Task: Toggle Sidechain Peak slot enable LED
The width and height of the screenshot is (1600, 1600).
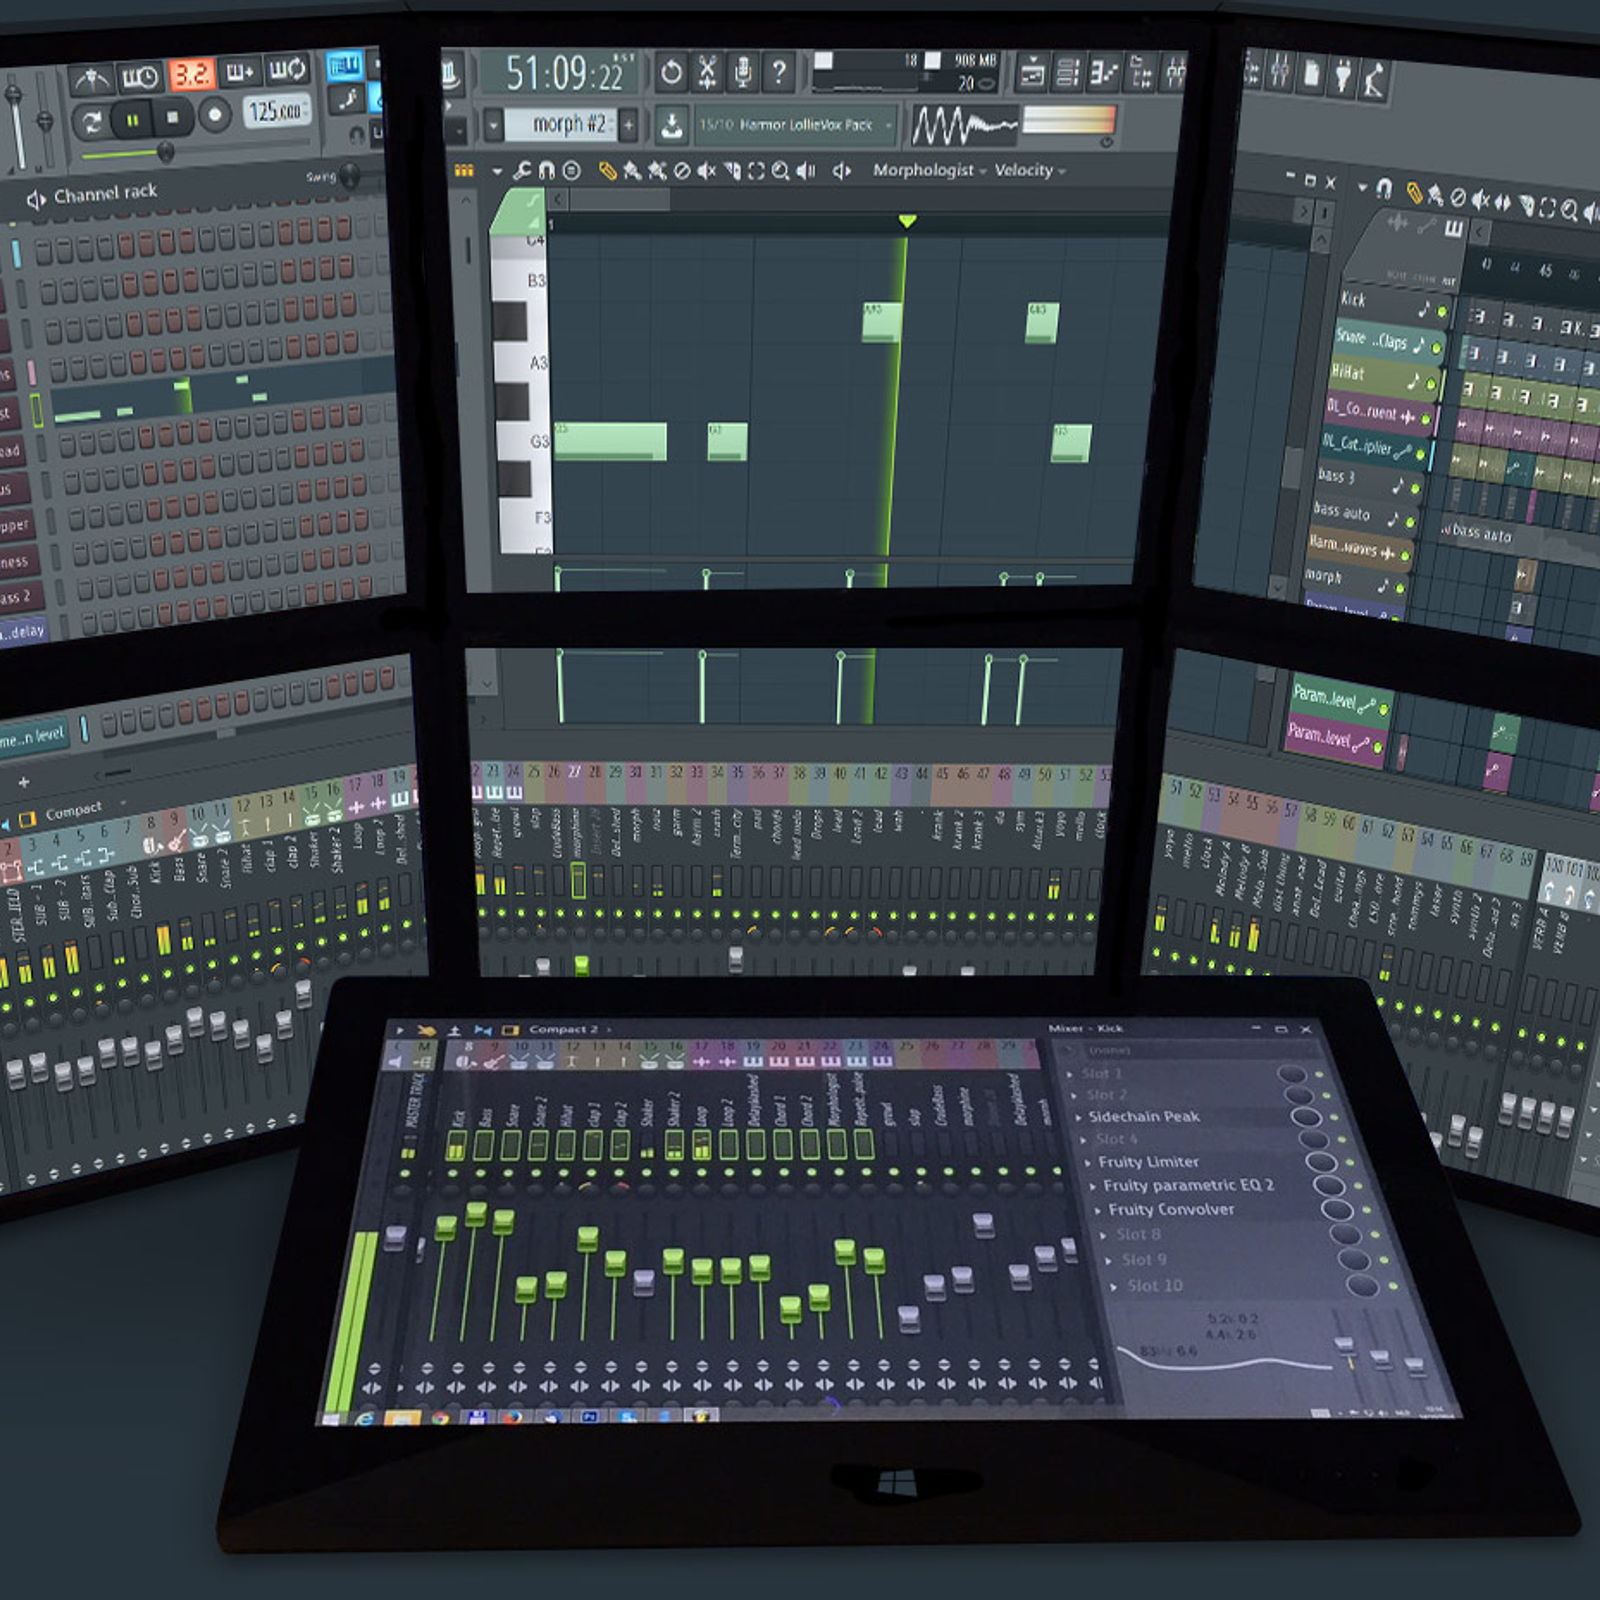Action: tap(1332, 1118)
